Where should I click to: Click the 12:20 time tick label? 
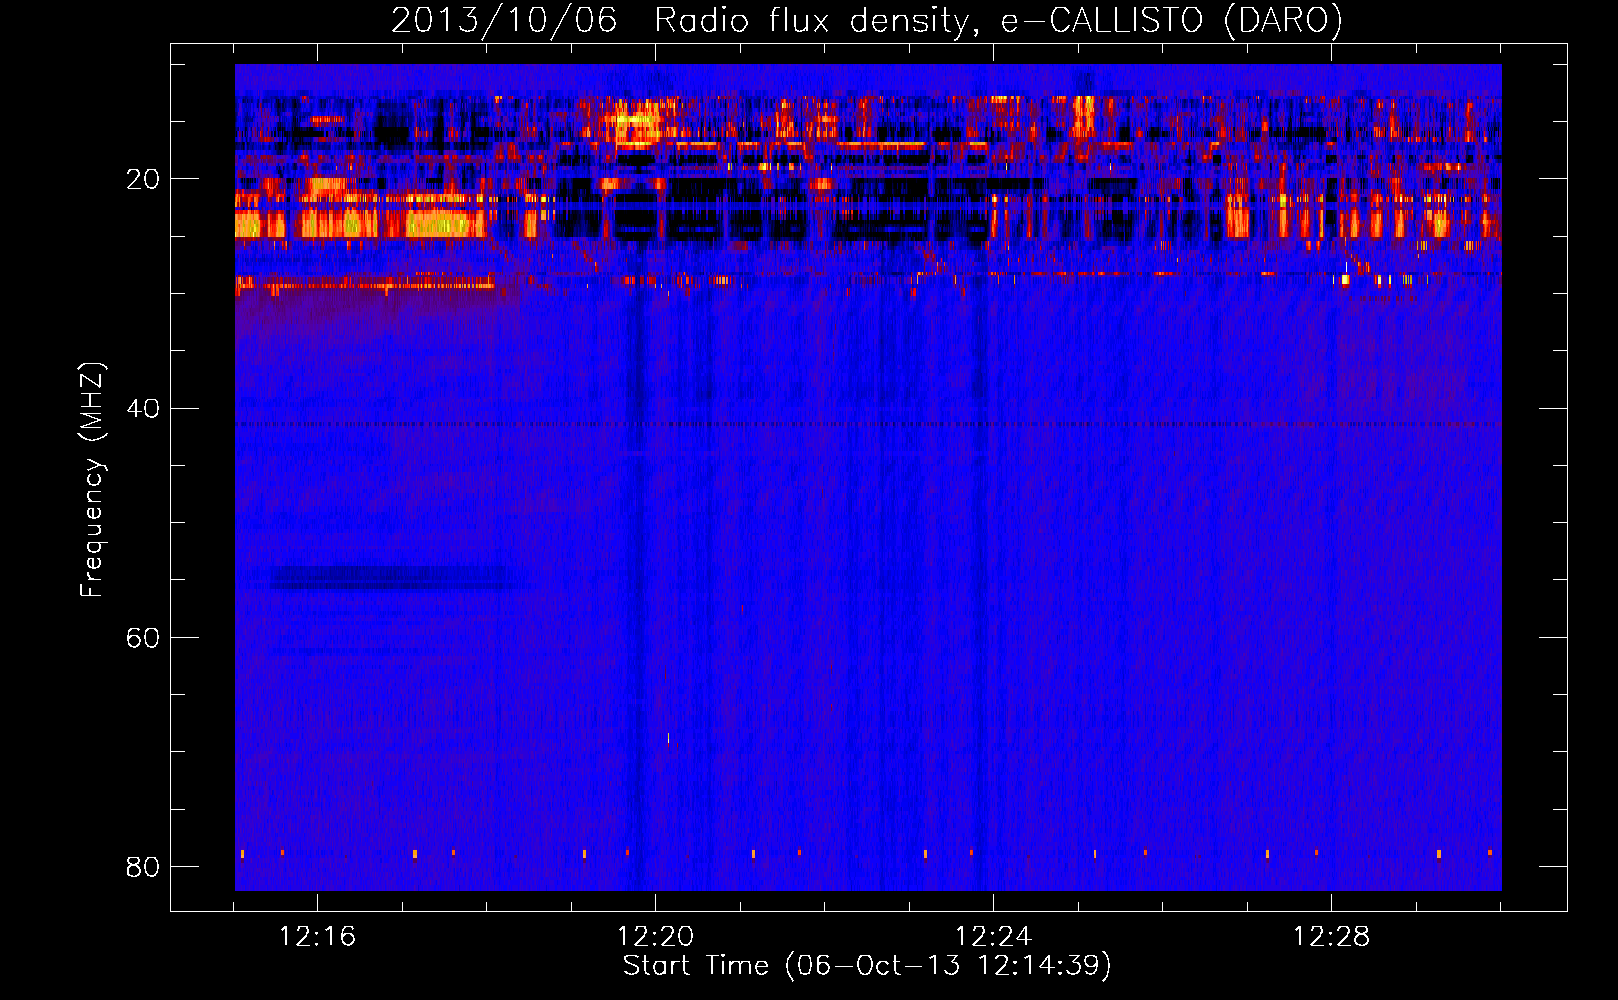pos(655,937)
